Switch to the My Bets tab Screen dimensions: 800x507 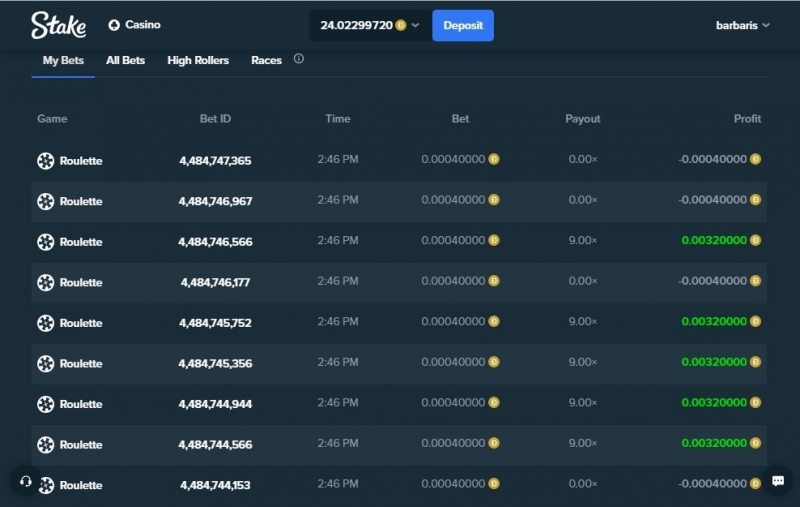point(63,60)
